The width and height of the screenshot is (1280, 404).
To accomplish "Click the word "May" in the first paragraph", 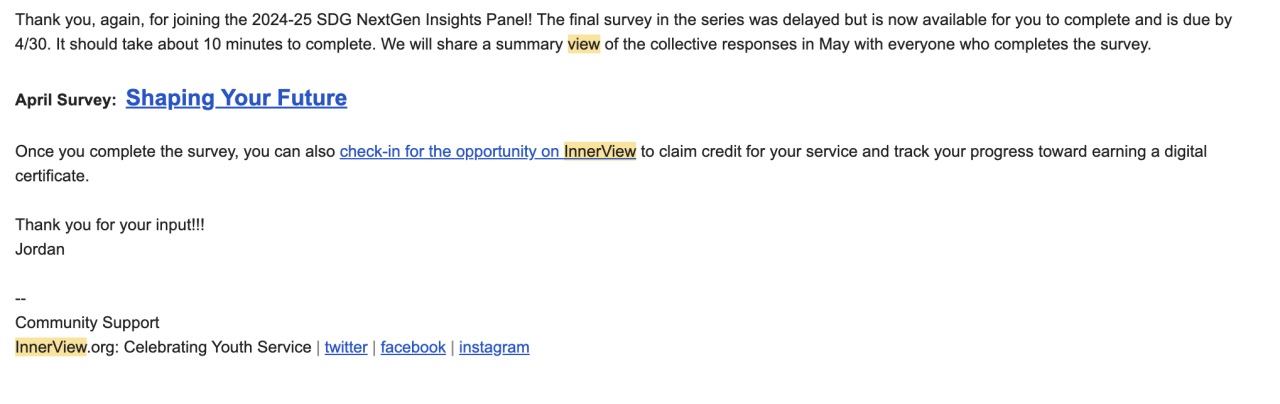I will (834, 45).
